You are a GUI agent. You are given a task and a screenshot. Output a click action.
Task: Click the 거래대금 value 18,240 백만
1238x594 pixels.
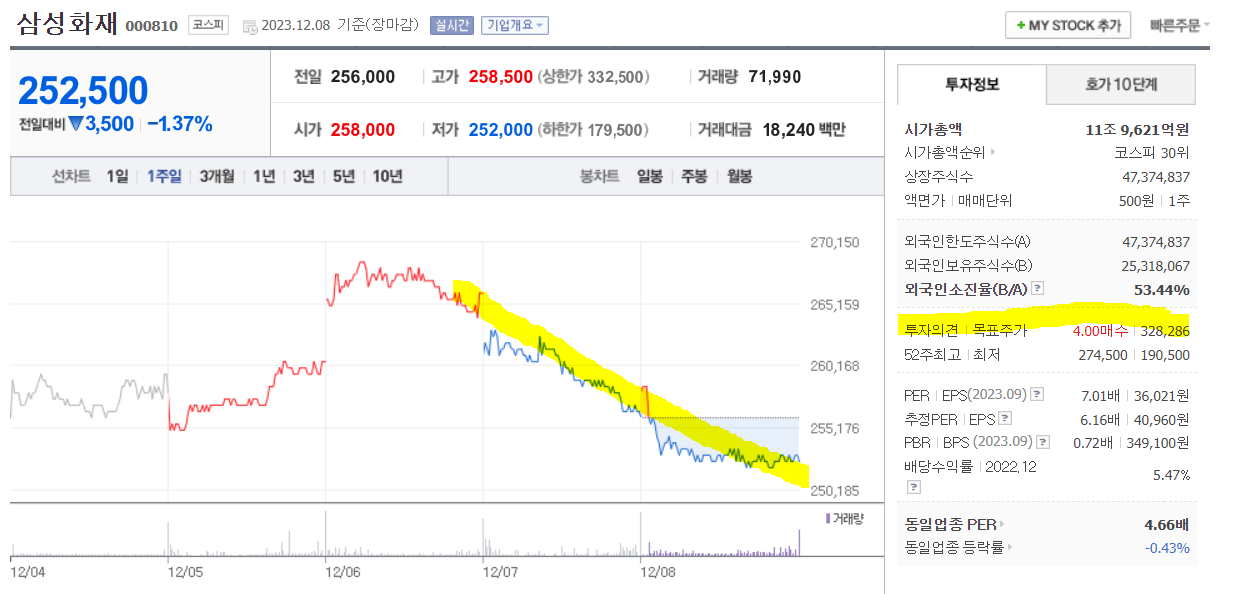coord(803,130)
